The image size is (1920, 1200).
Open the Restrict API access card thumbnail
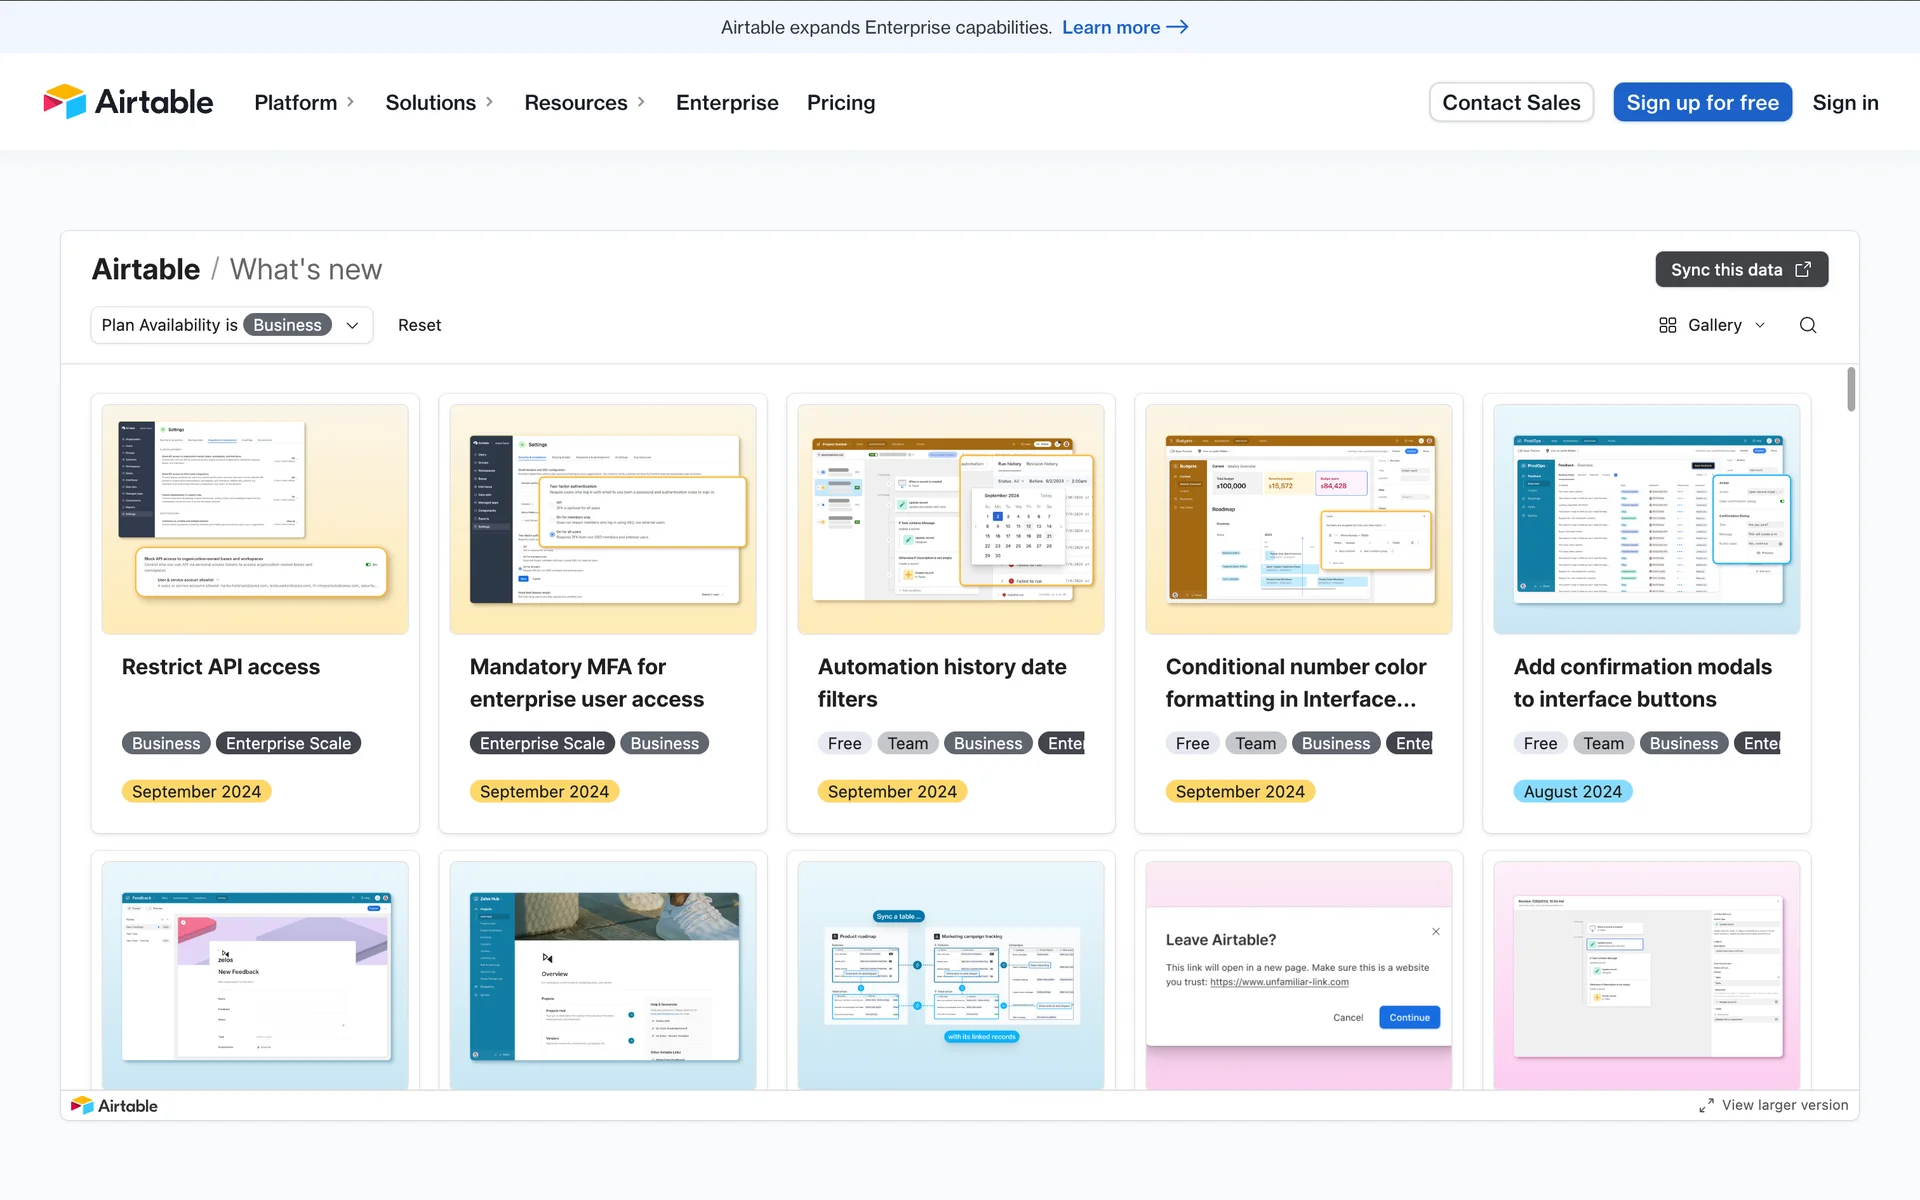point(255,518)
